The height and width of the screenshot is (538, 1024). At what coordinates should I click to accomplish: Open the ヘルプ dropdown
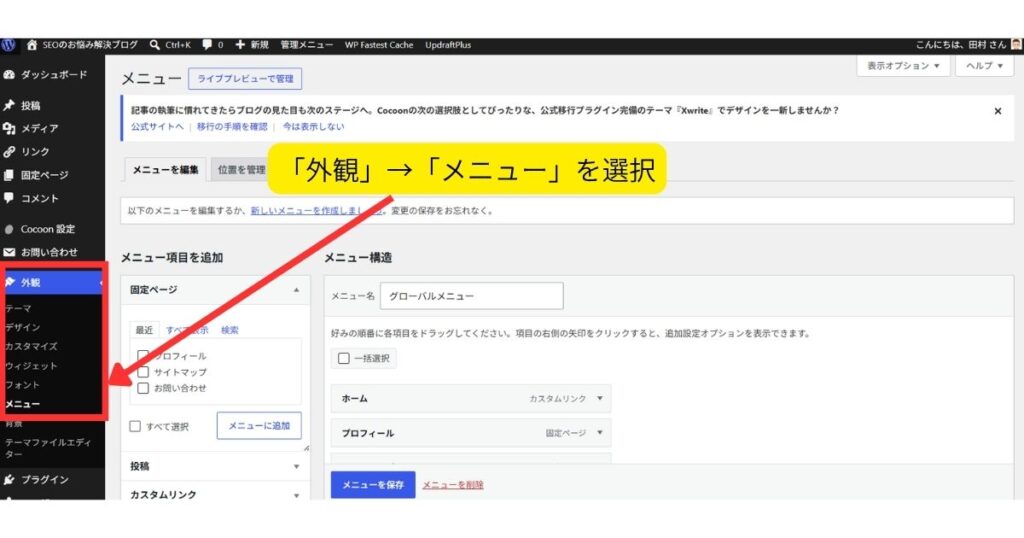pyautogui.click(x=984, y=66)
